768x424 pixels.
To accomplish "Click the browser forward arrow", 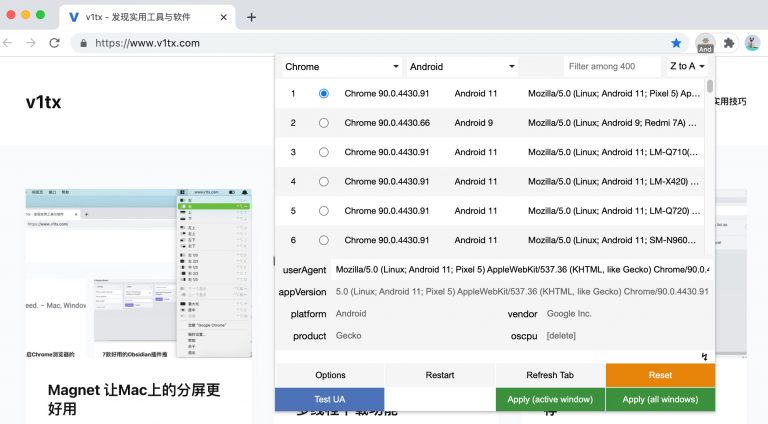I will click(x=31, y=43).
